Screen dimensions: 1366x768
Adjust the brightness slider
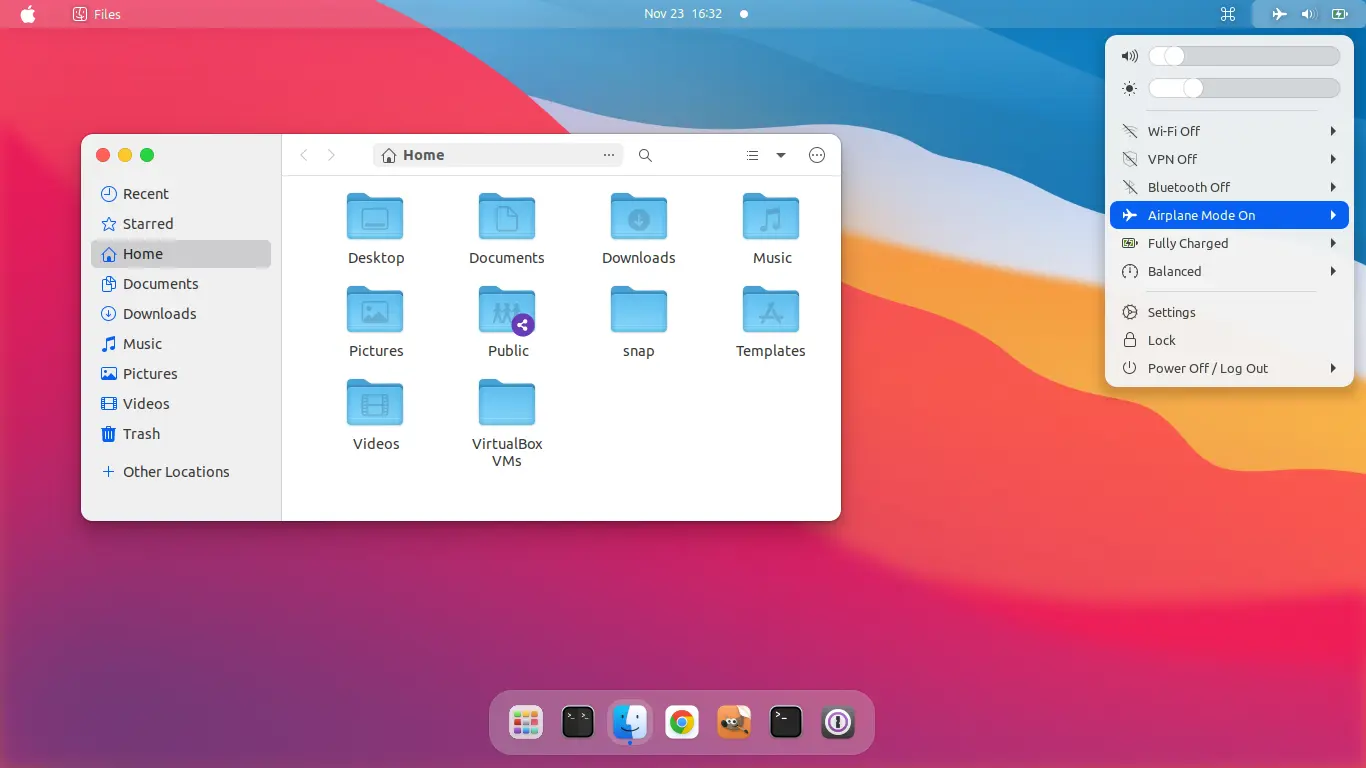1193,88
